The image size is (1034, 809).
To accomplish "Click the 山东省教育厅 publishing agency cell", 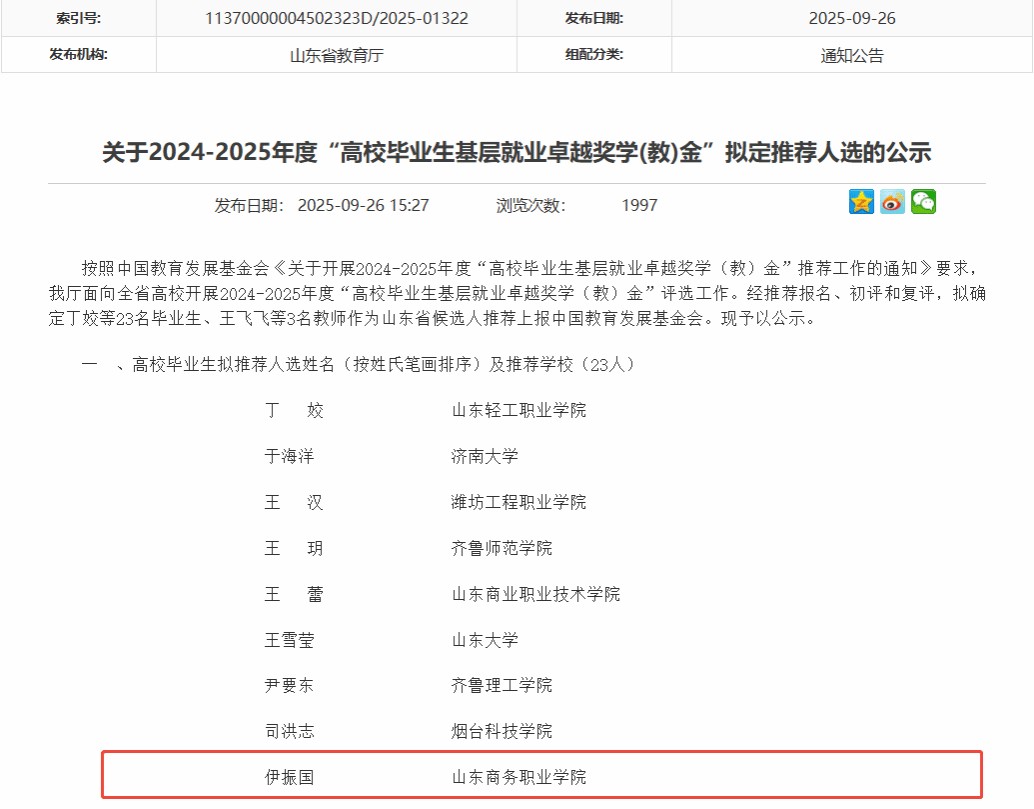I will 336,55.
